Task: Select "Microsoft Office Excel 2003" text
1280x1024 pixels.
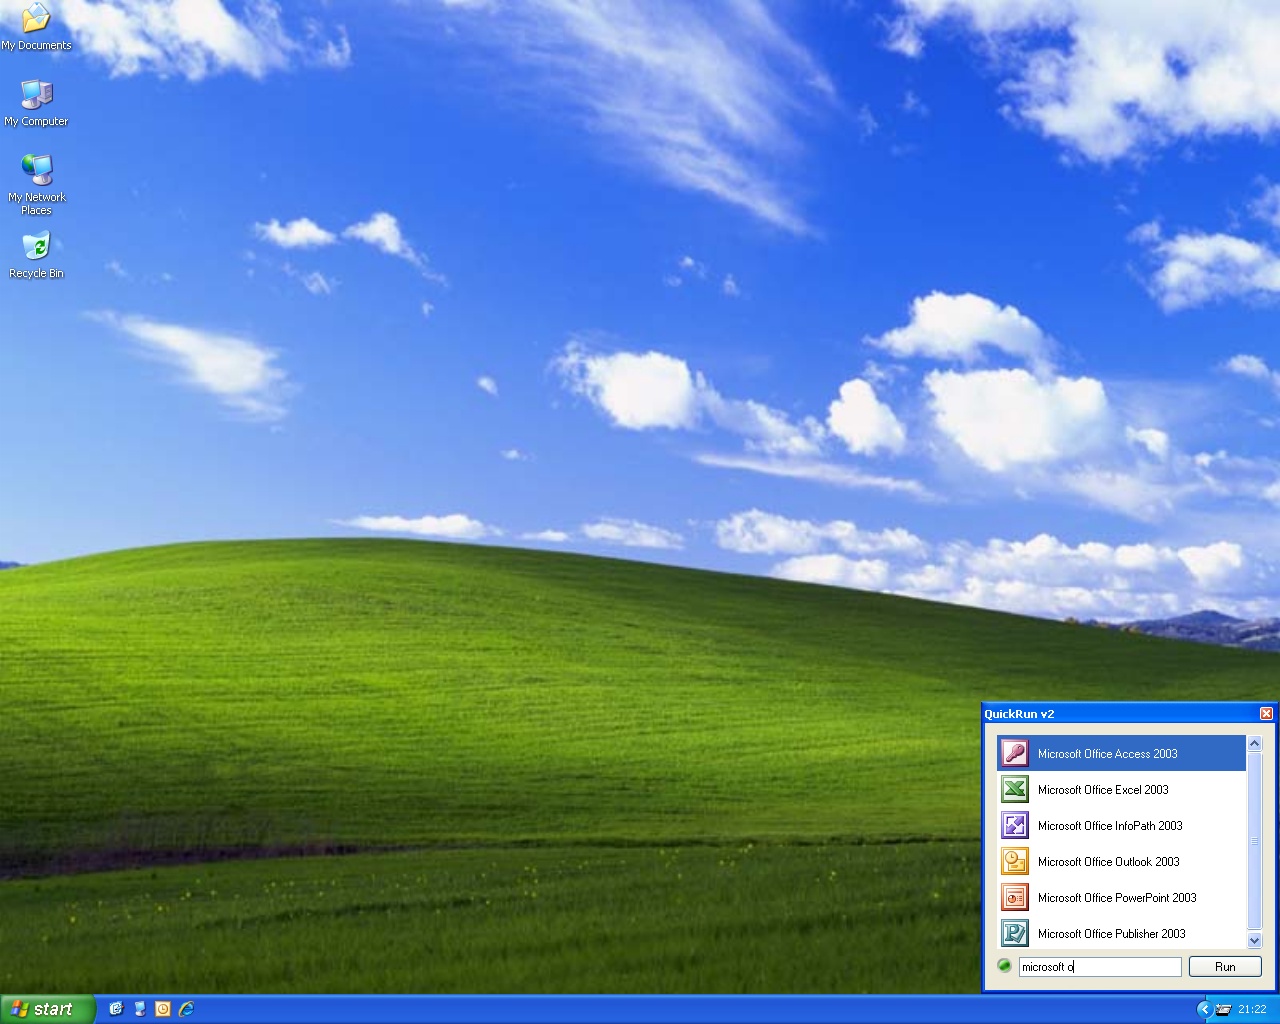Action: 1103,790
